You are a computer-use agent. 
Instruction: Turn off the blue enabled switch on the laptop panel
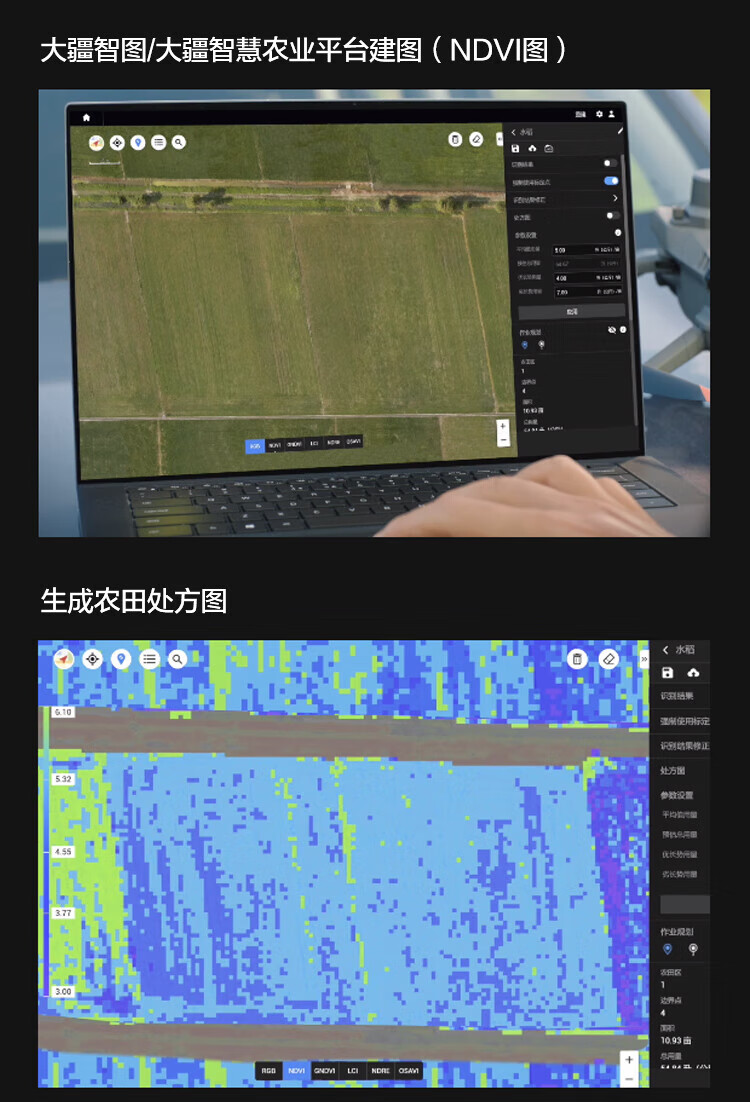(x=610, y=181)
